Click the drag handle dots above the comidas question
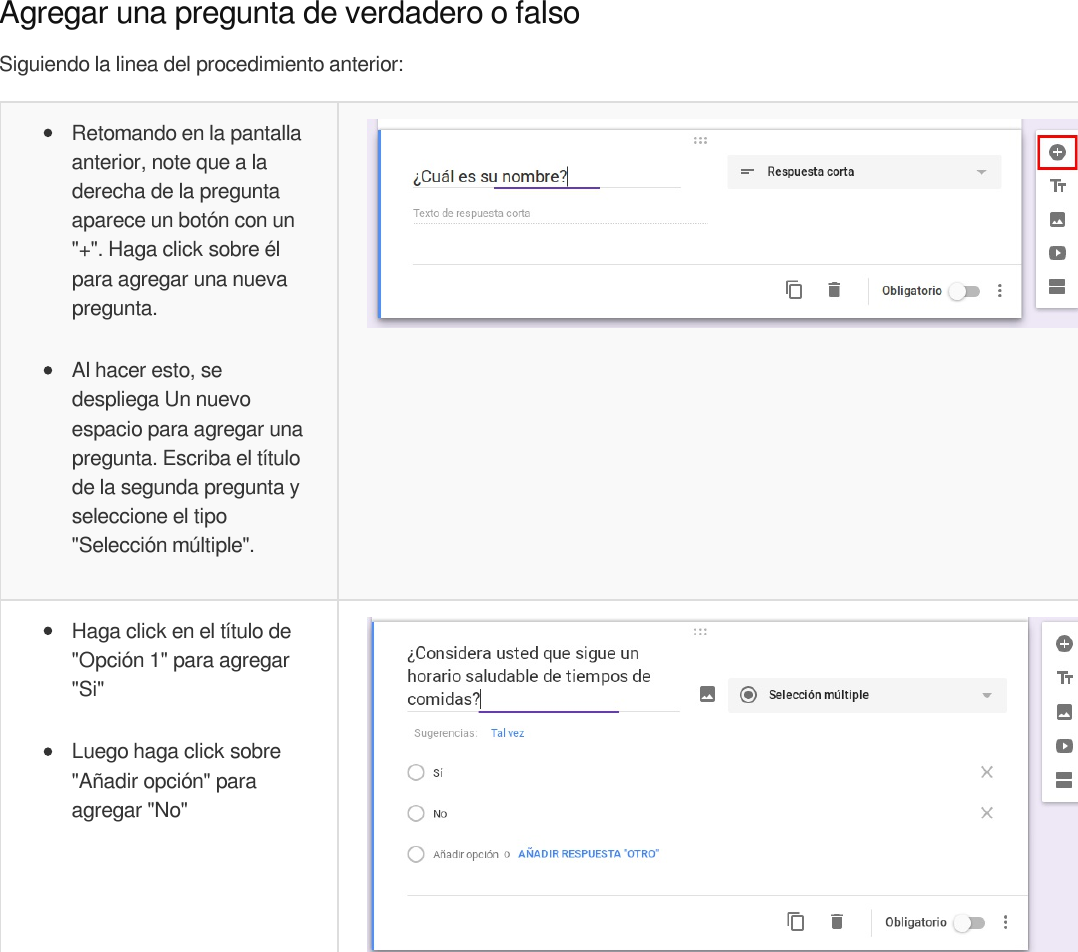The image size is (1078, 952). [x=700, y=631]
